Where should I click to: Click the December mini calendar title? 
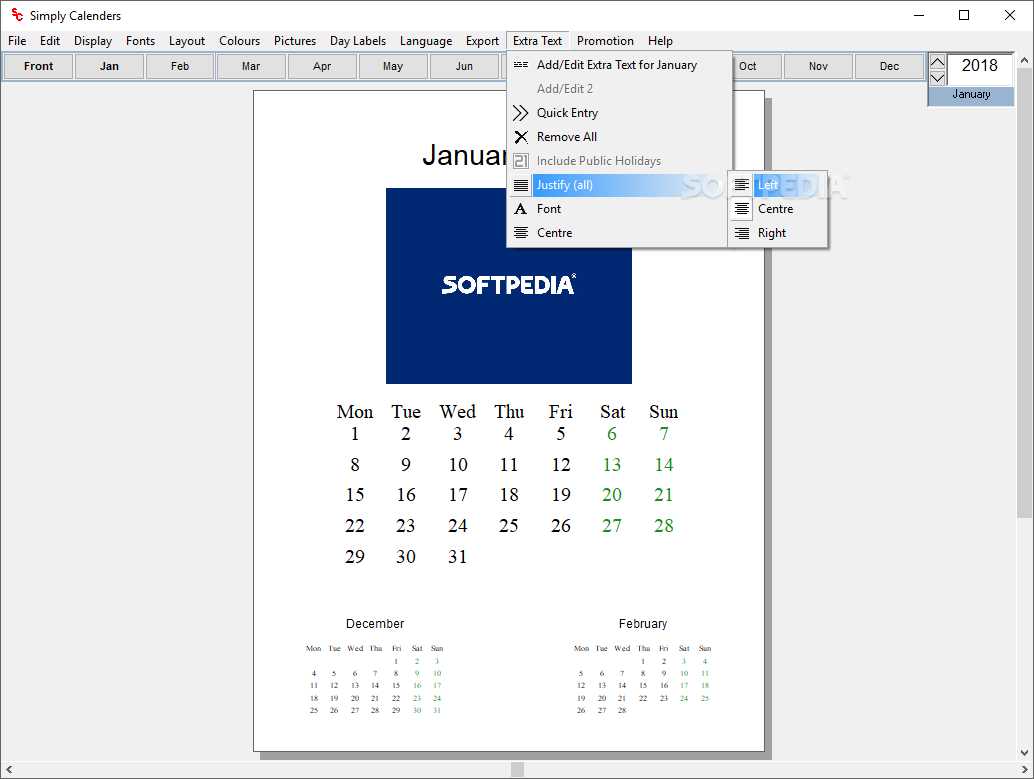375,624
